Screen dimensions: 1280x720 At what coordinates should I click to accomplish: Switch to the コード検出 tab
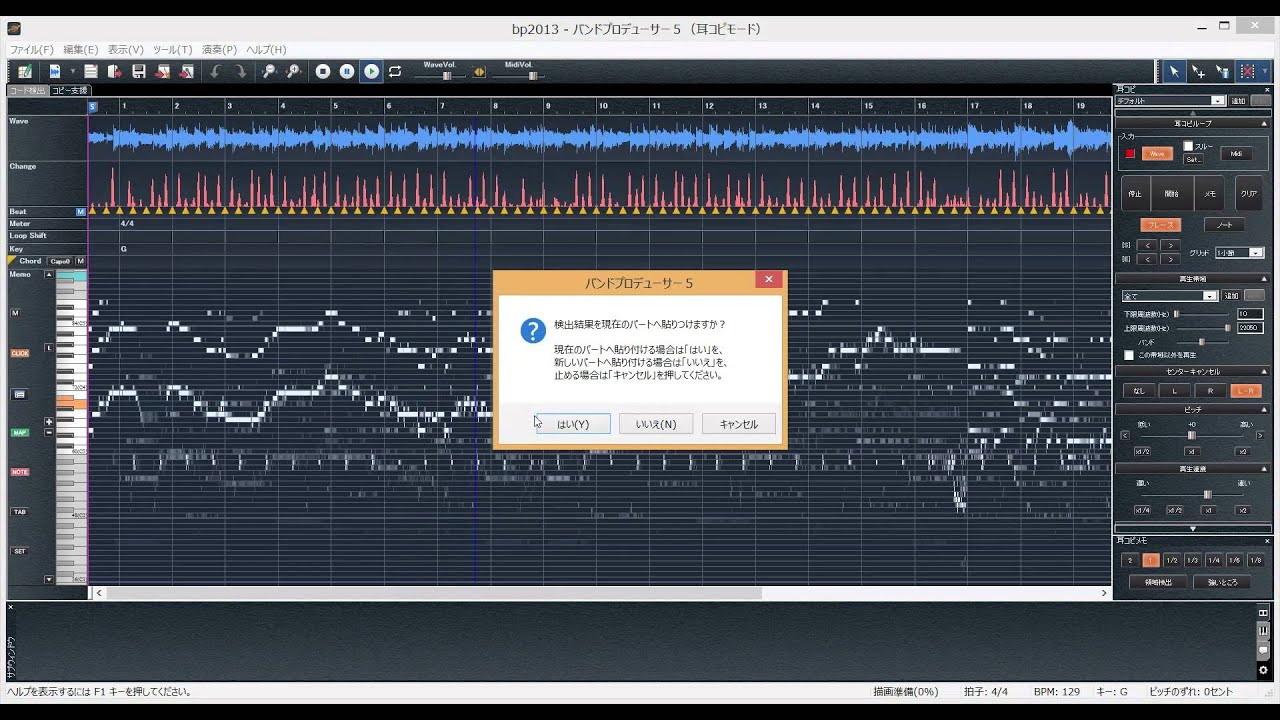pos(27,90)
